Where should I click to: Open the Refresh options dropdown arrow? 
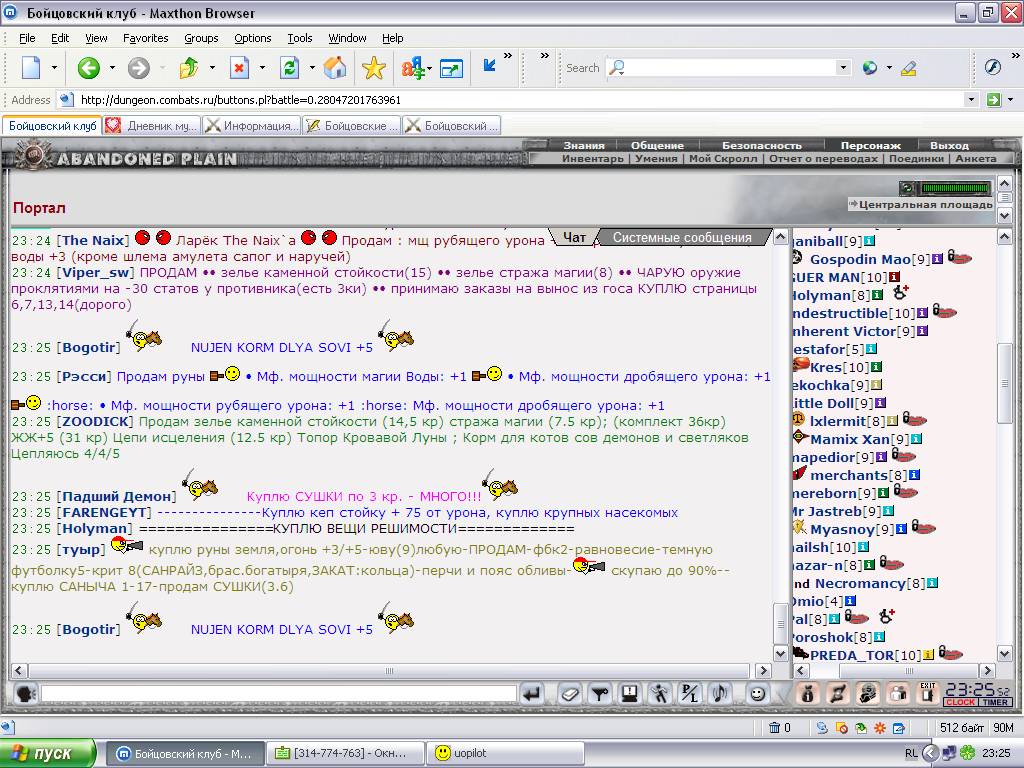[312, 67]
